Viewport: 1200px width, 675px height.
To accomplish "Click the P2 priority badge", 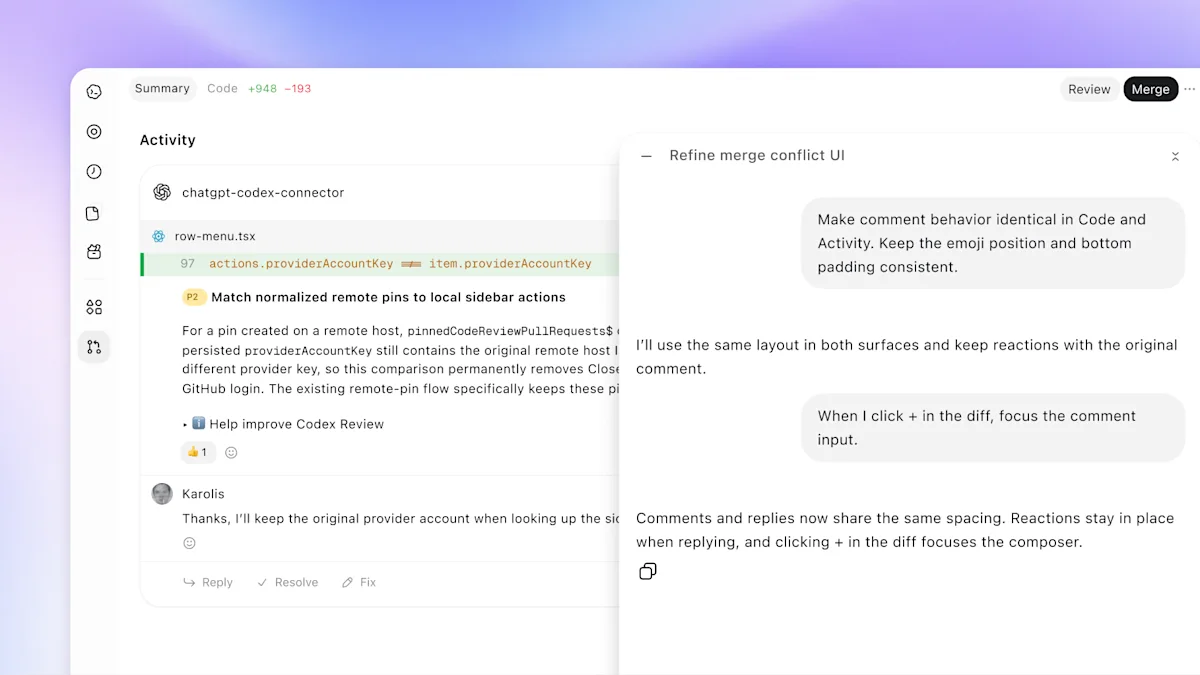I will point(194,297).
